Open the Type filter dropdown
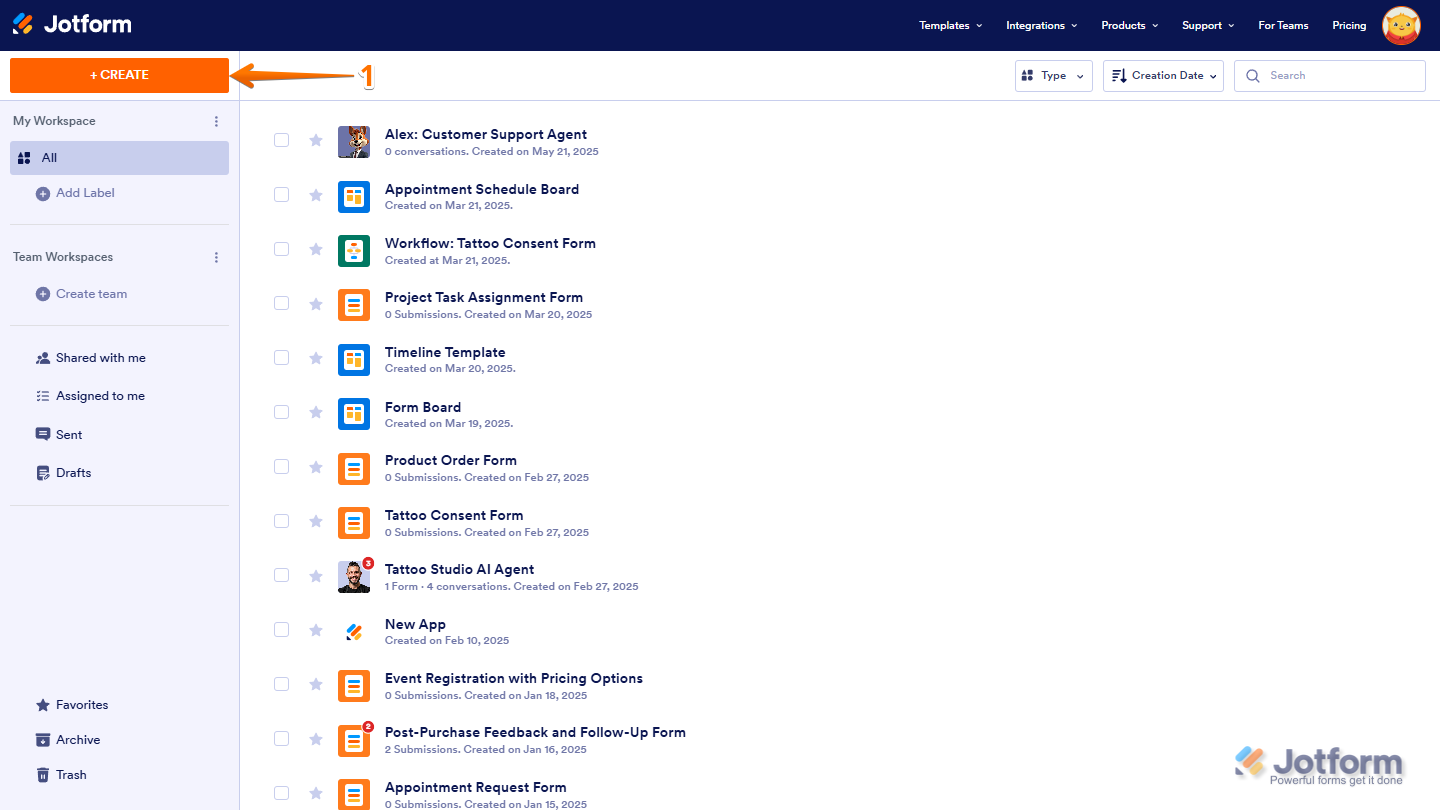This screenshot has width=1440, height=810. pyautogui.click(x=1054, y=76)
